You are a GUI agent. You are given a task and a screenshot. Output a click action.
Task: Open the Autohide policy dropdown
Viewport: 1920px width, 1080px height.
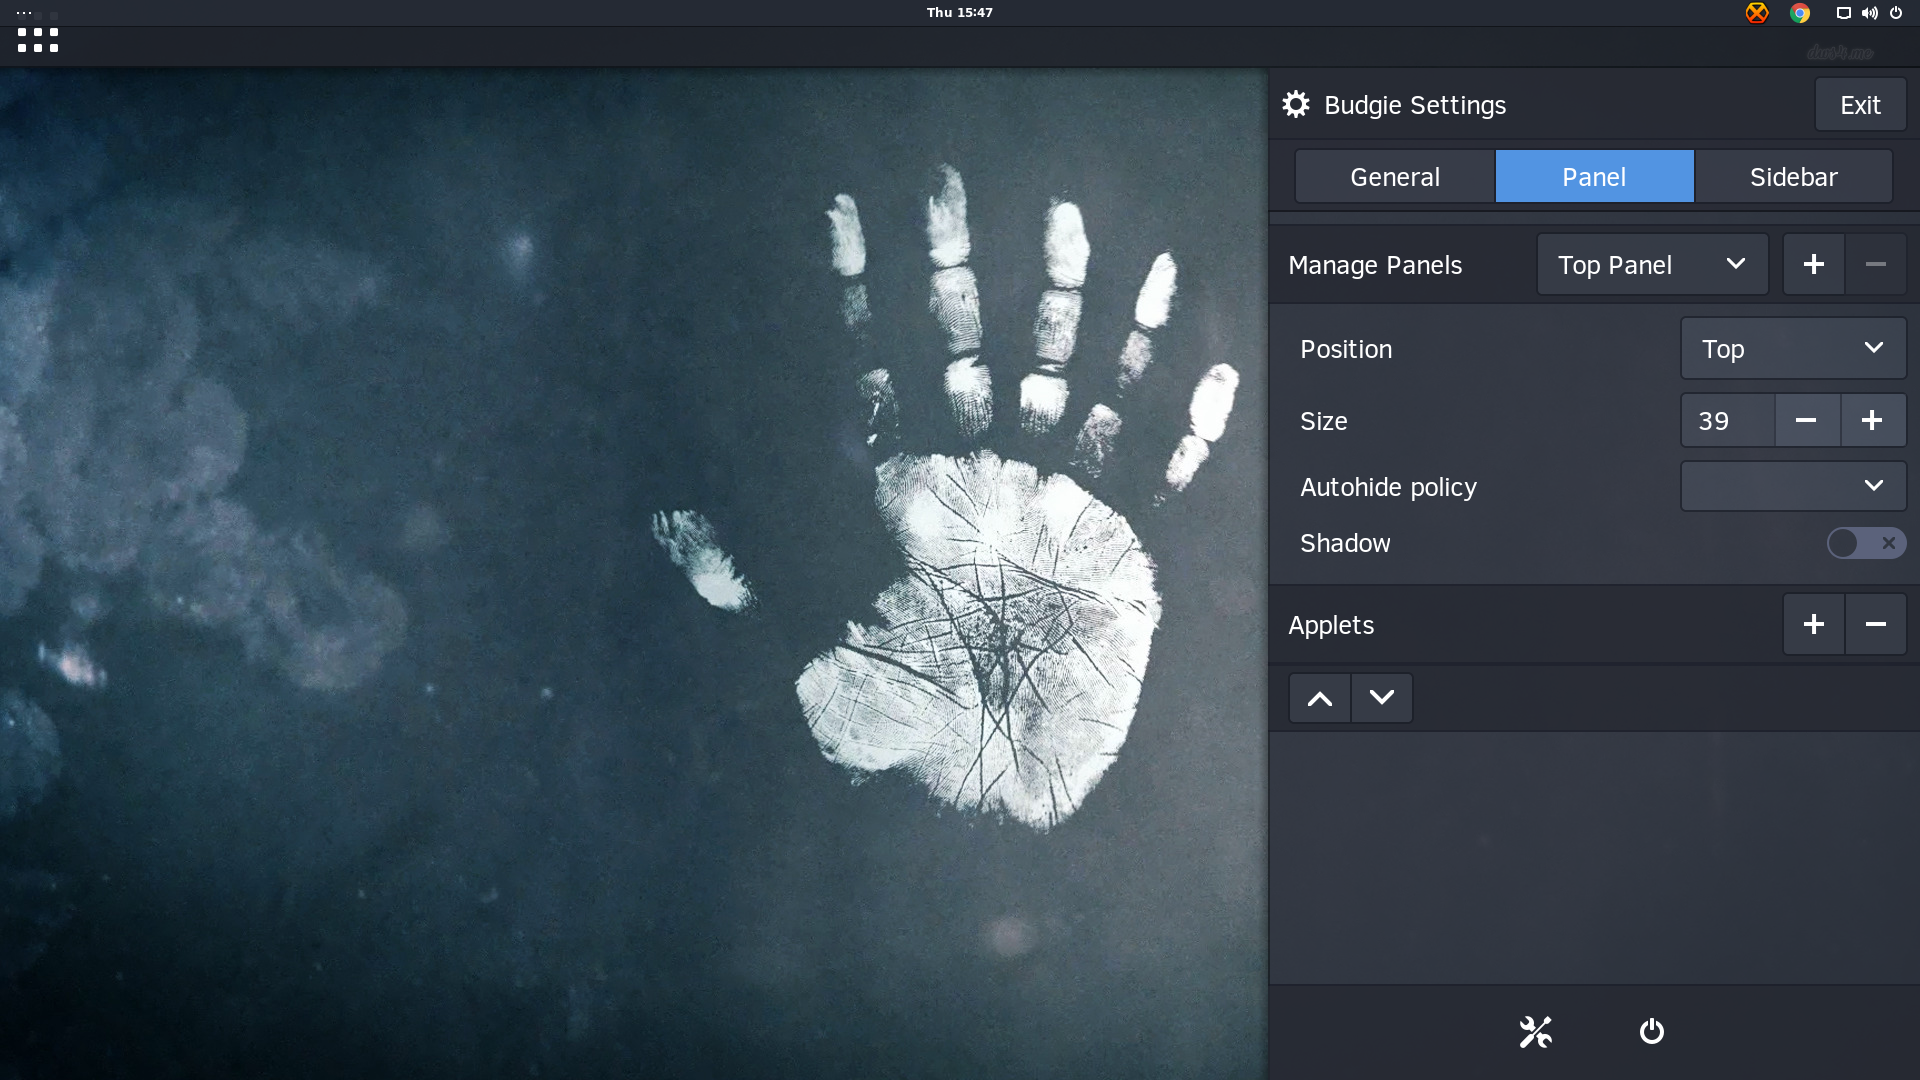pos(1794,486)
